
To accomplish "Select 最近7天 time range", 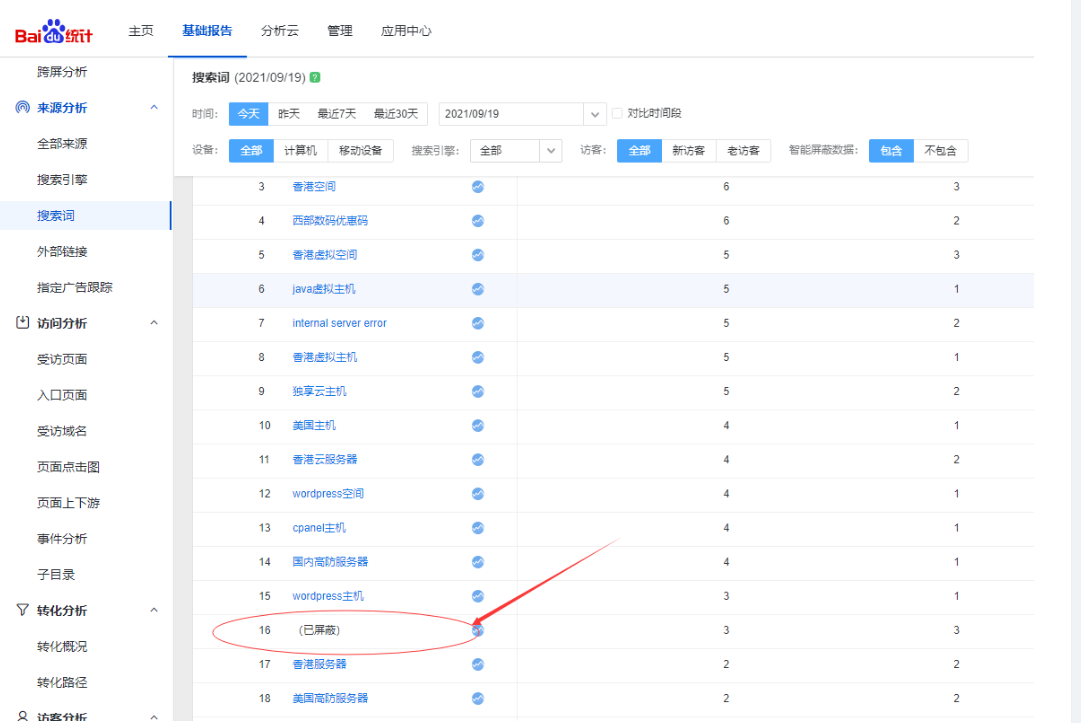I will click(x=337, y=114).
